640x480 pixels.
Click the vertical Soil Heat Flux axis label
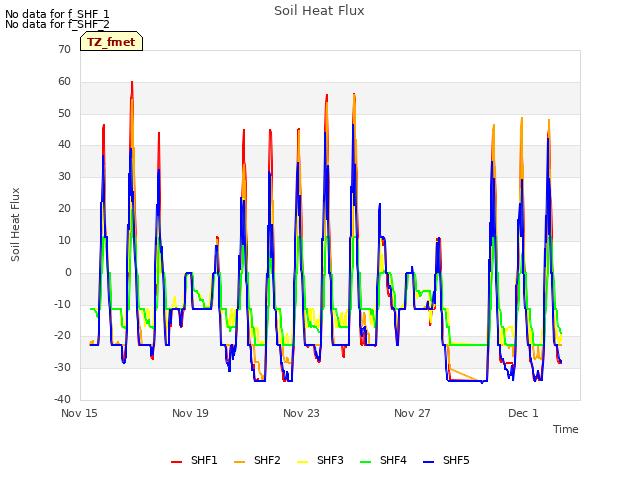click(15, 224)
